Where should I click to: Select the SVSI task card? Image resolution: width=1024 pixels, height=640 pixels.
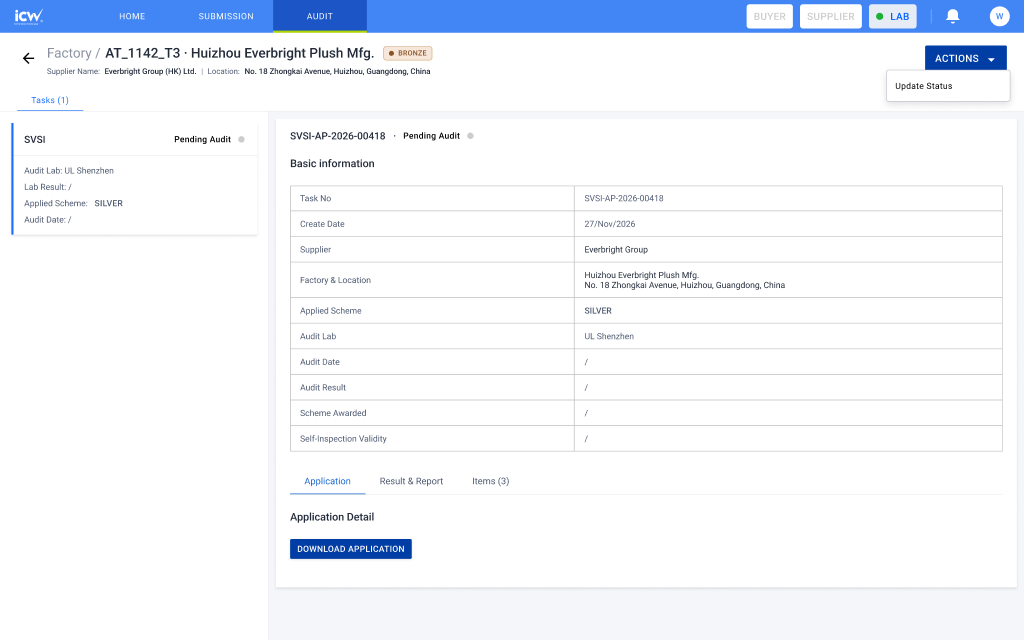tap(135, 179)
